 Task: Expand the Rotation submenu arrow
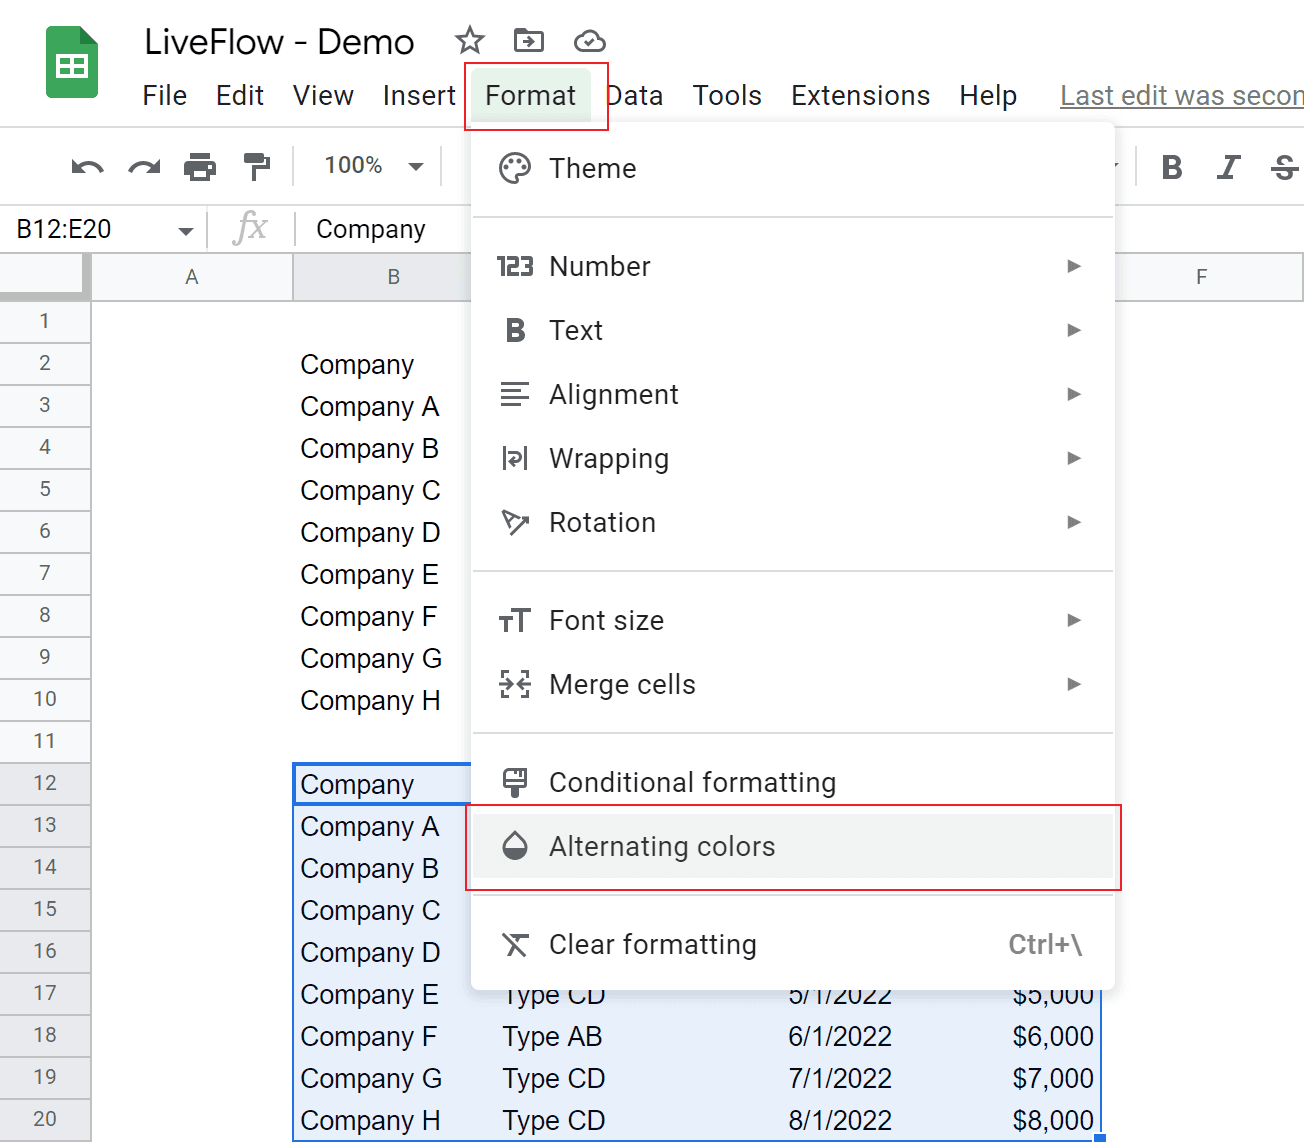[1074, 522]
